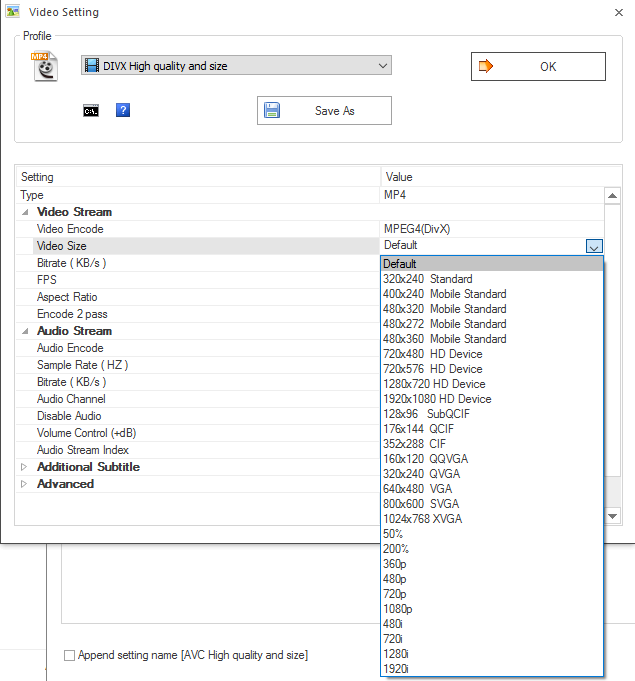Select 128x96 SubQCIF size
The image size is (635, 681).
tap(492, 414)
